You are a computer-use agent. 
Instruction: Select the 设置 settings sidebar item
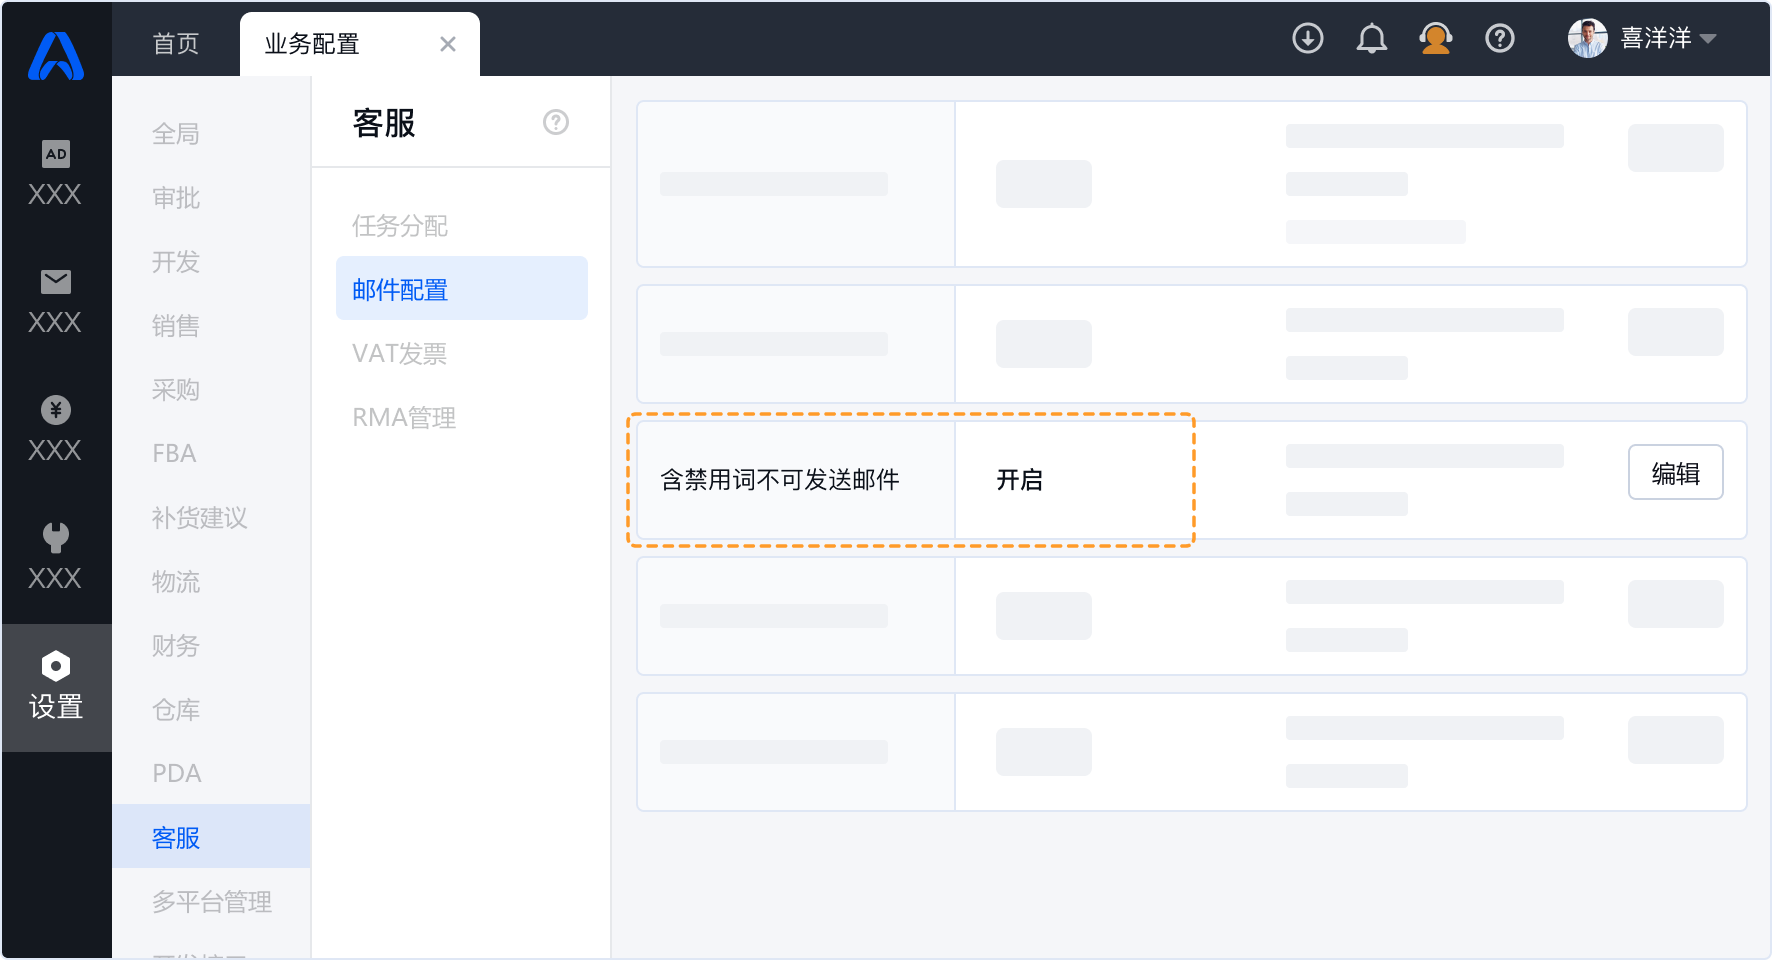click(56, 687)
